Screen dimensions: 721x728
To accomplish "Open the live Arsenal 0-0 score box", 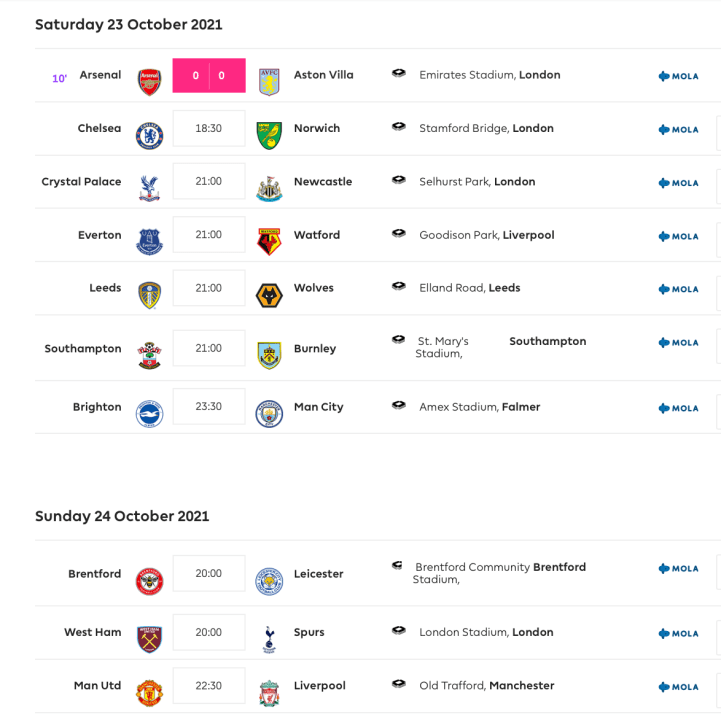I will coord(209,76).
